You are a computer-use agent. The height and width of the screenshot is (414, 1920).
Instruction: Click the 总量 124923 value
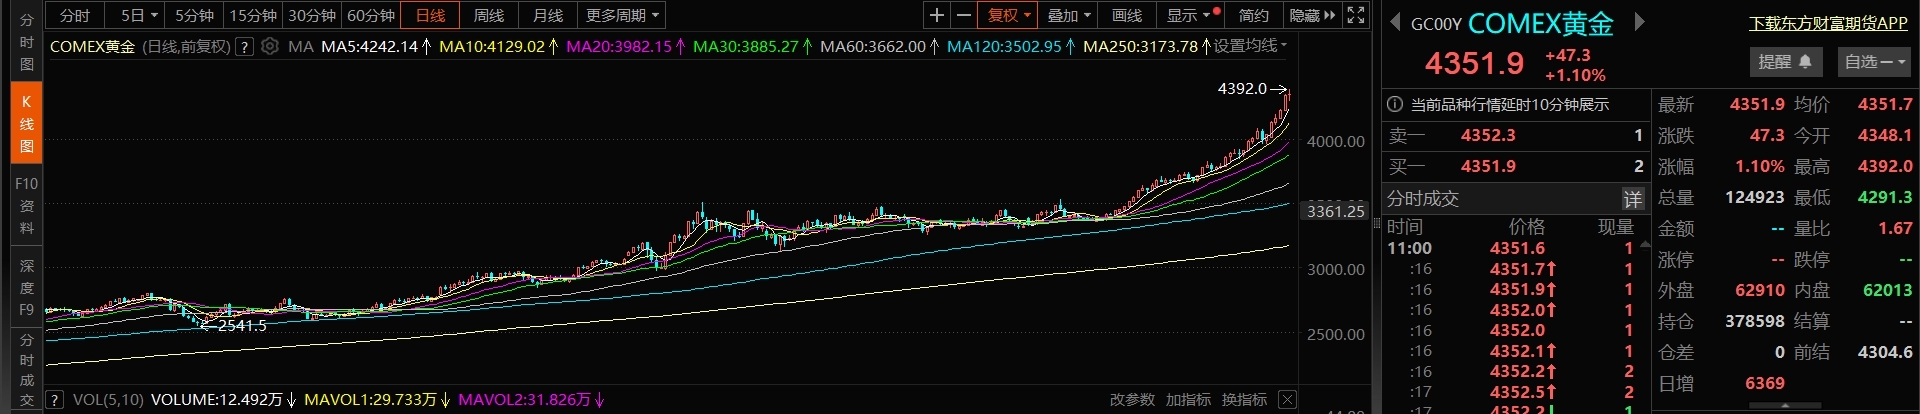coord(1754,197)
